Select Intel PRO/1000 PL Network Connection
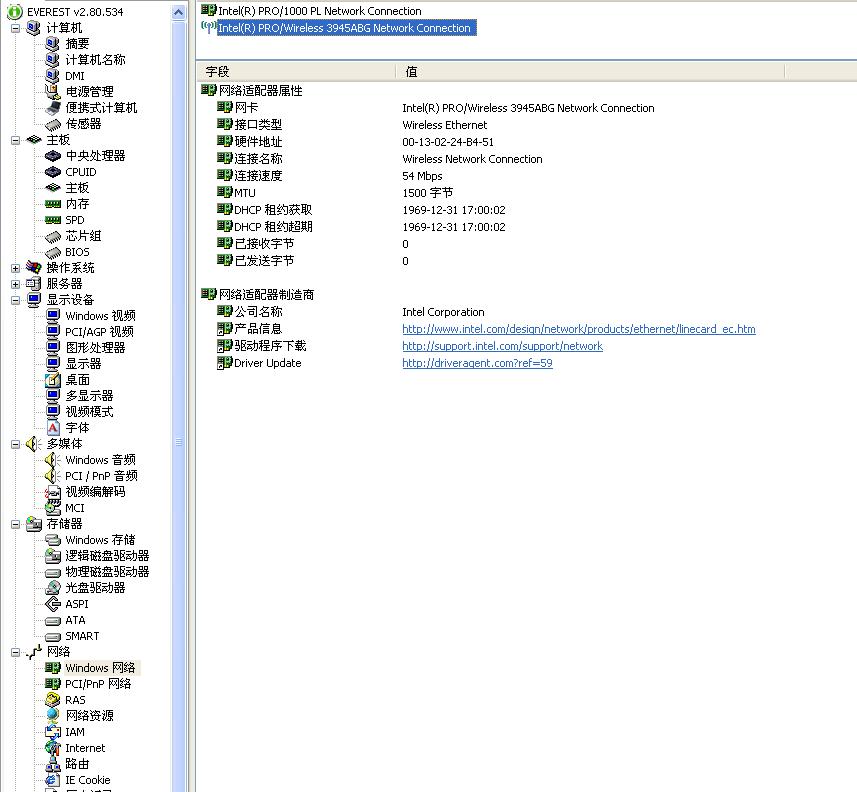The height and width of the screenshot is (792, 857). click(x=319, y=11)
